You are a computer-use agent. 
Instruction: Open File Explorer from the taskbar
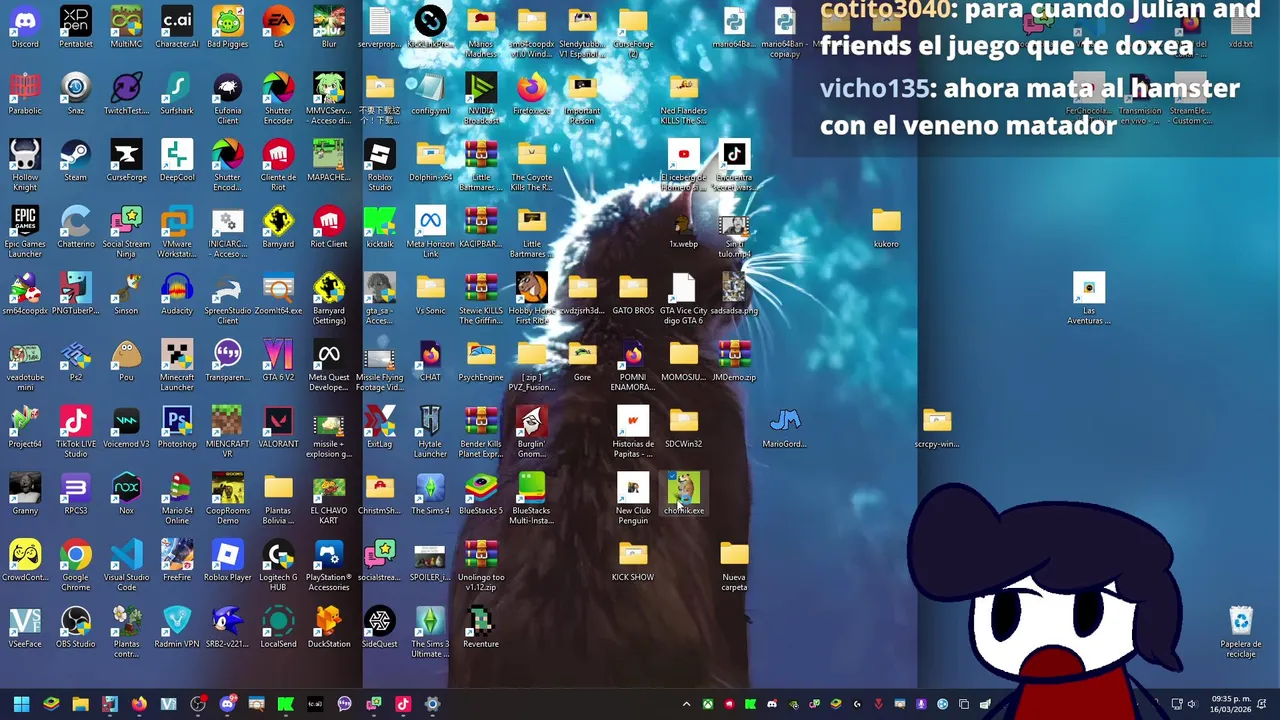click(x=80, y=704)
